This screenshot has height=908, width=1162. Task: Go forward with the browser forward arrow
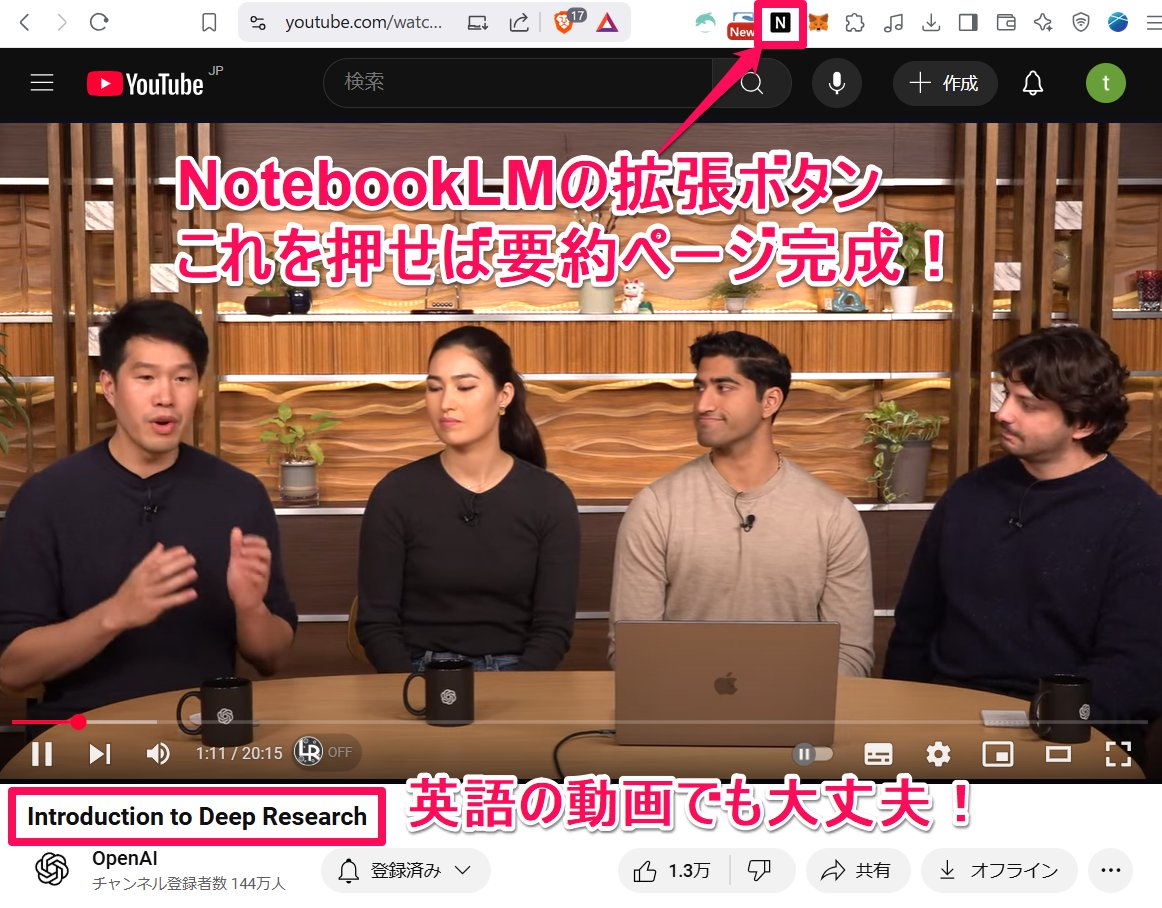pyautogui.click(x=62, y=22)
